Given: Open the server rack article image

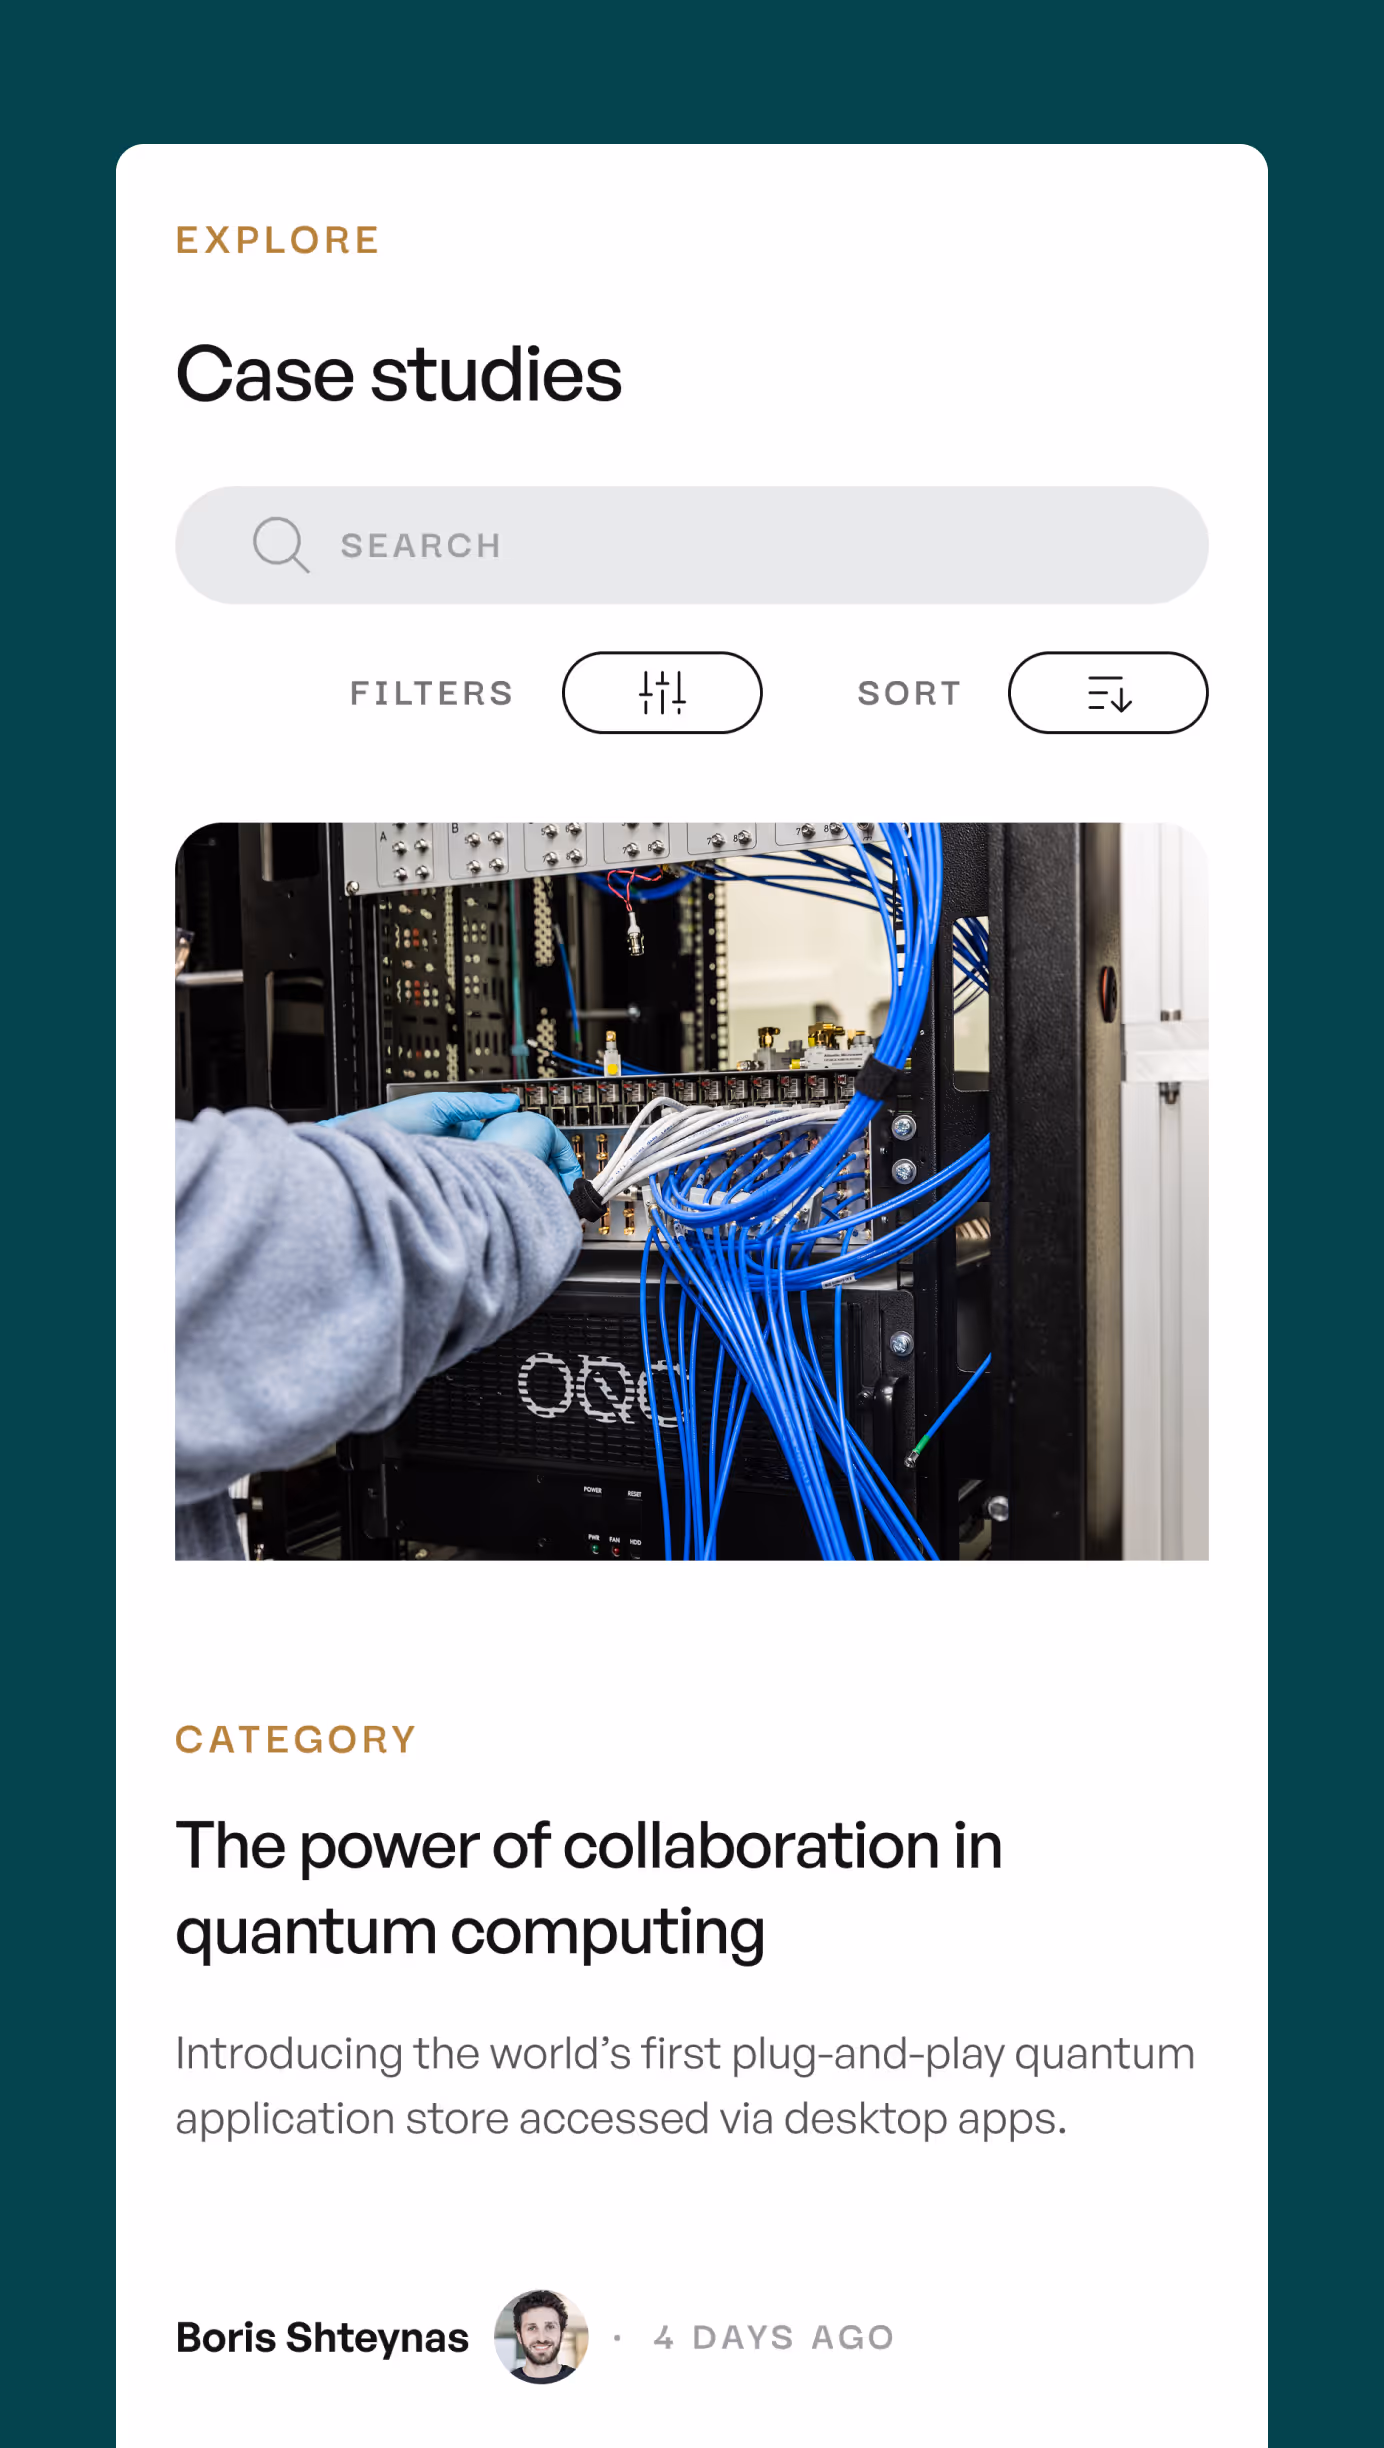Looking at the screenshot, I should (x=692, y=1191).
